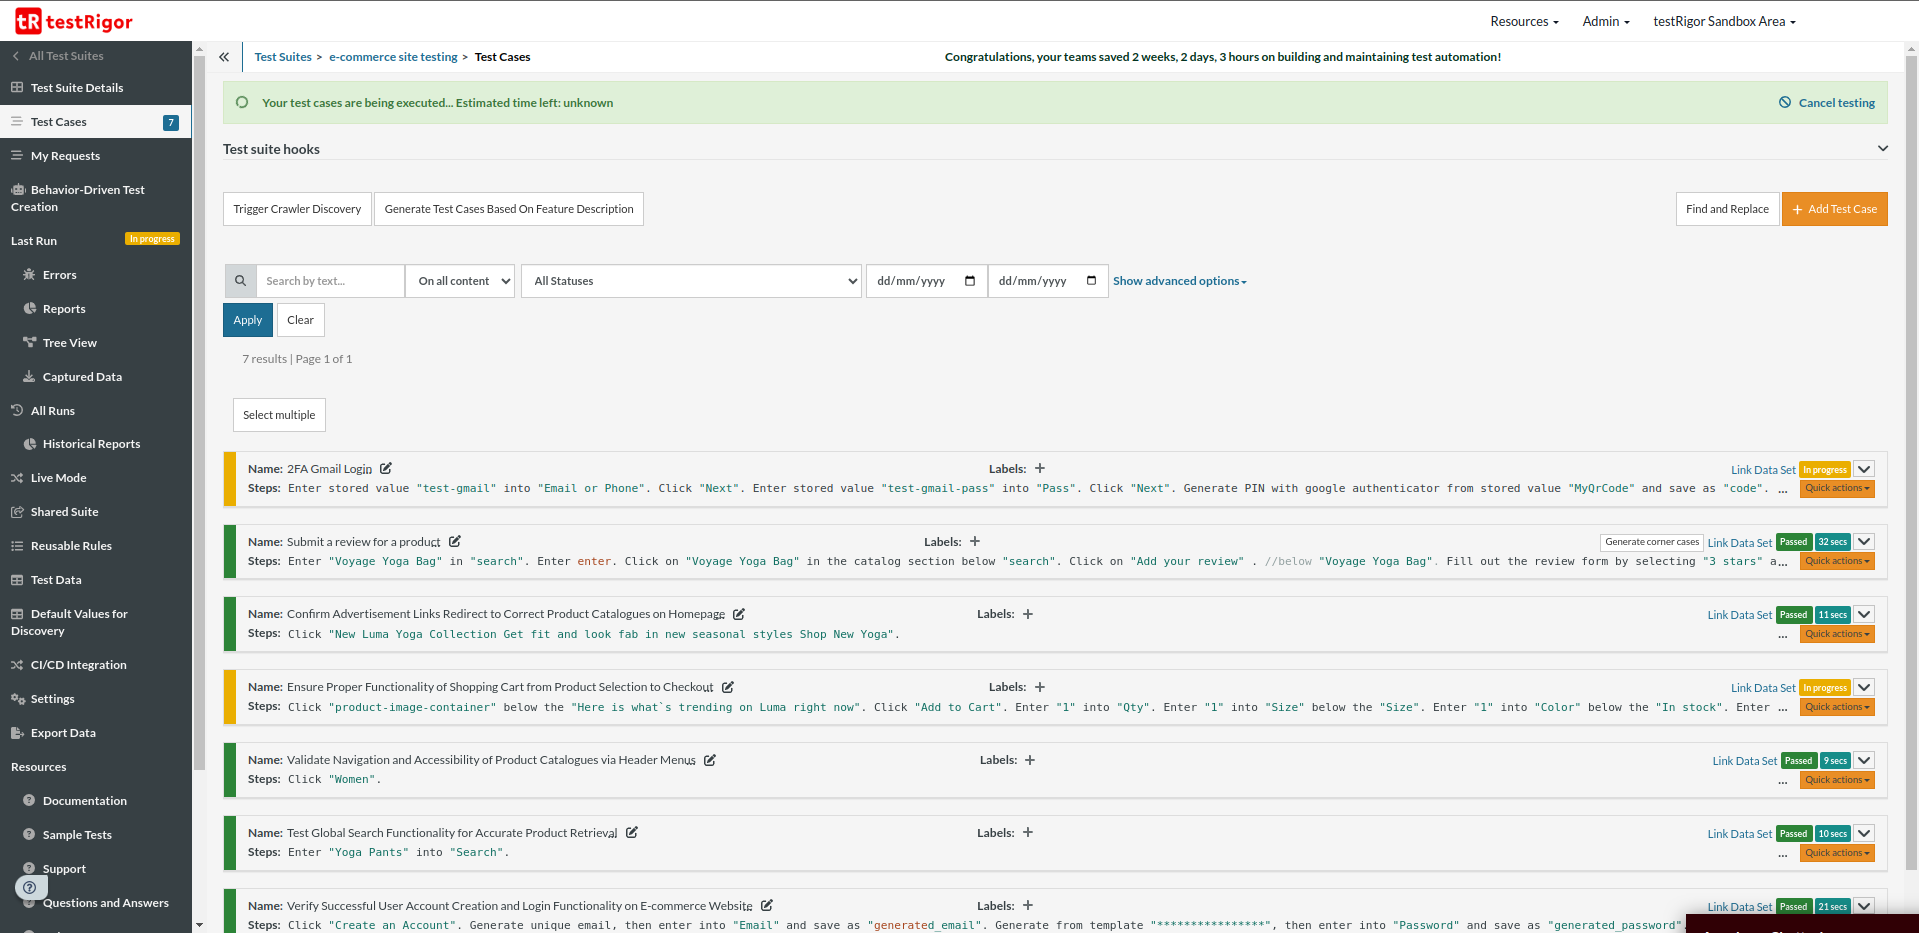Click Passed status badge of Submit a review
Screen dimensions: 1919x933
pyautogui.click(x=1794, y=542)
